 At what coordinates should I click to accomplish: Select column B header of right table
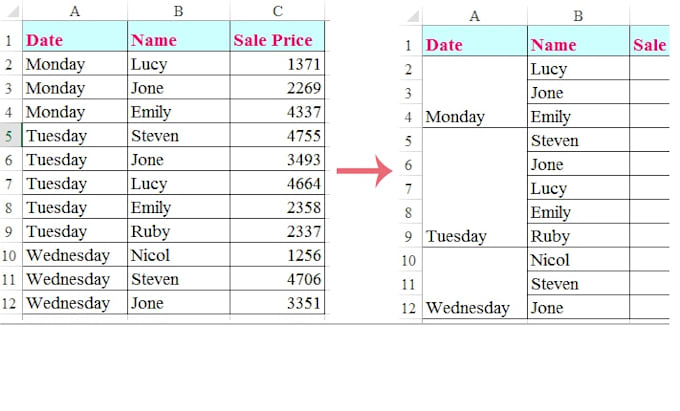[578, 16]
